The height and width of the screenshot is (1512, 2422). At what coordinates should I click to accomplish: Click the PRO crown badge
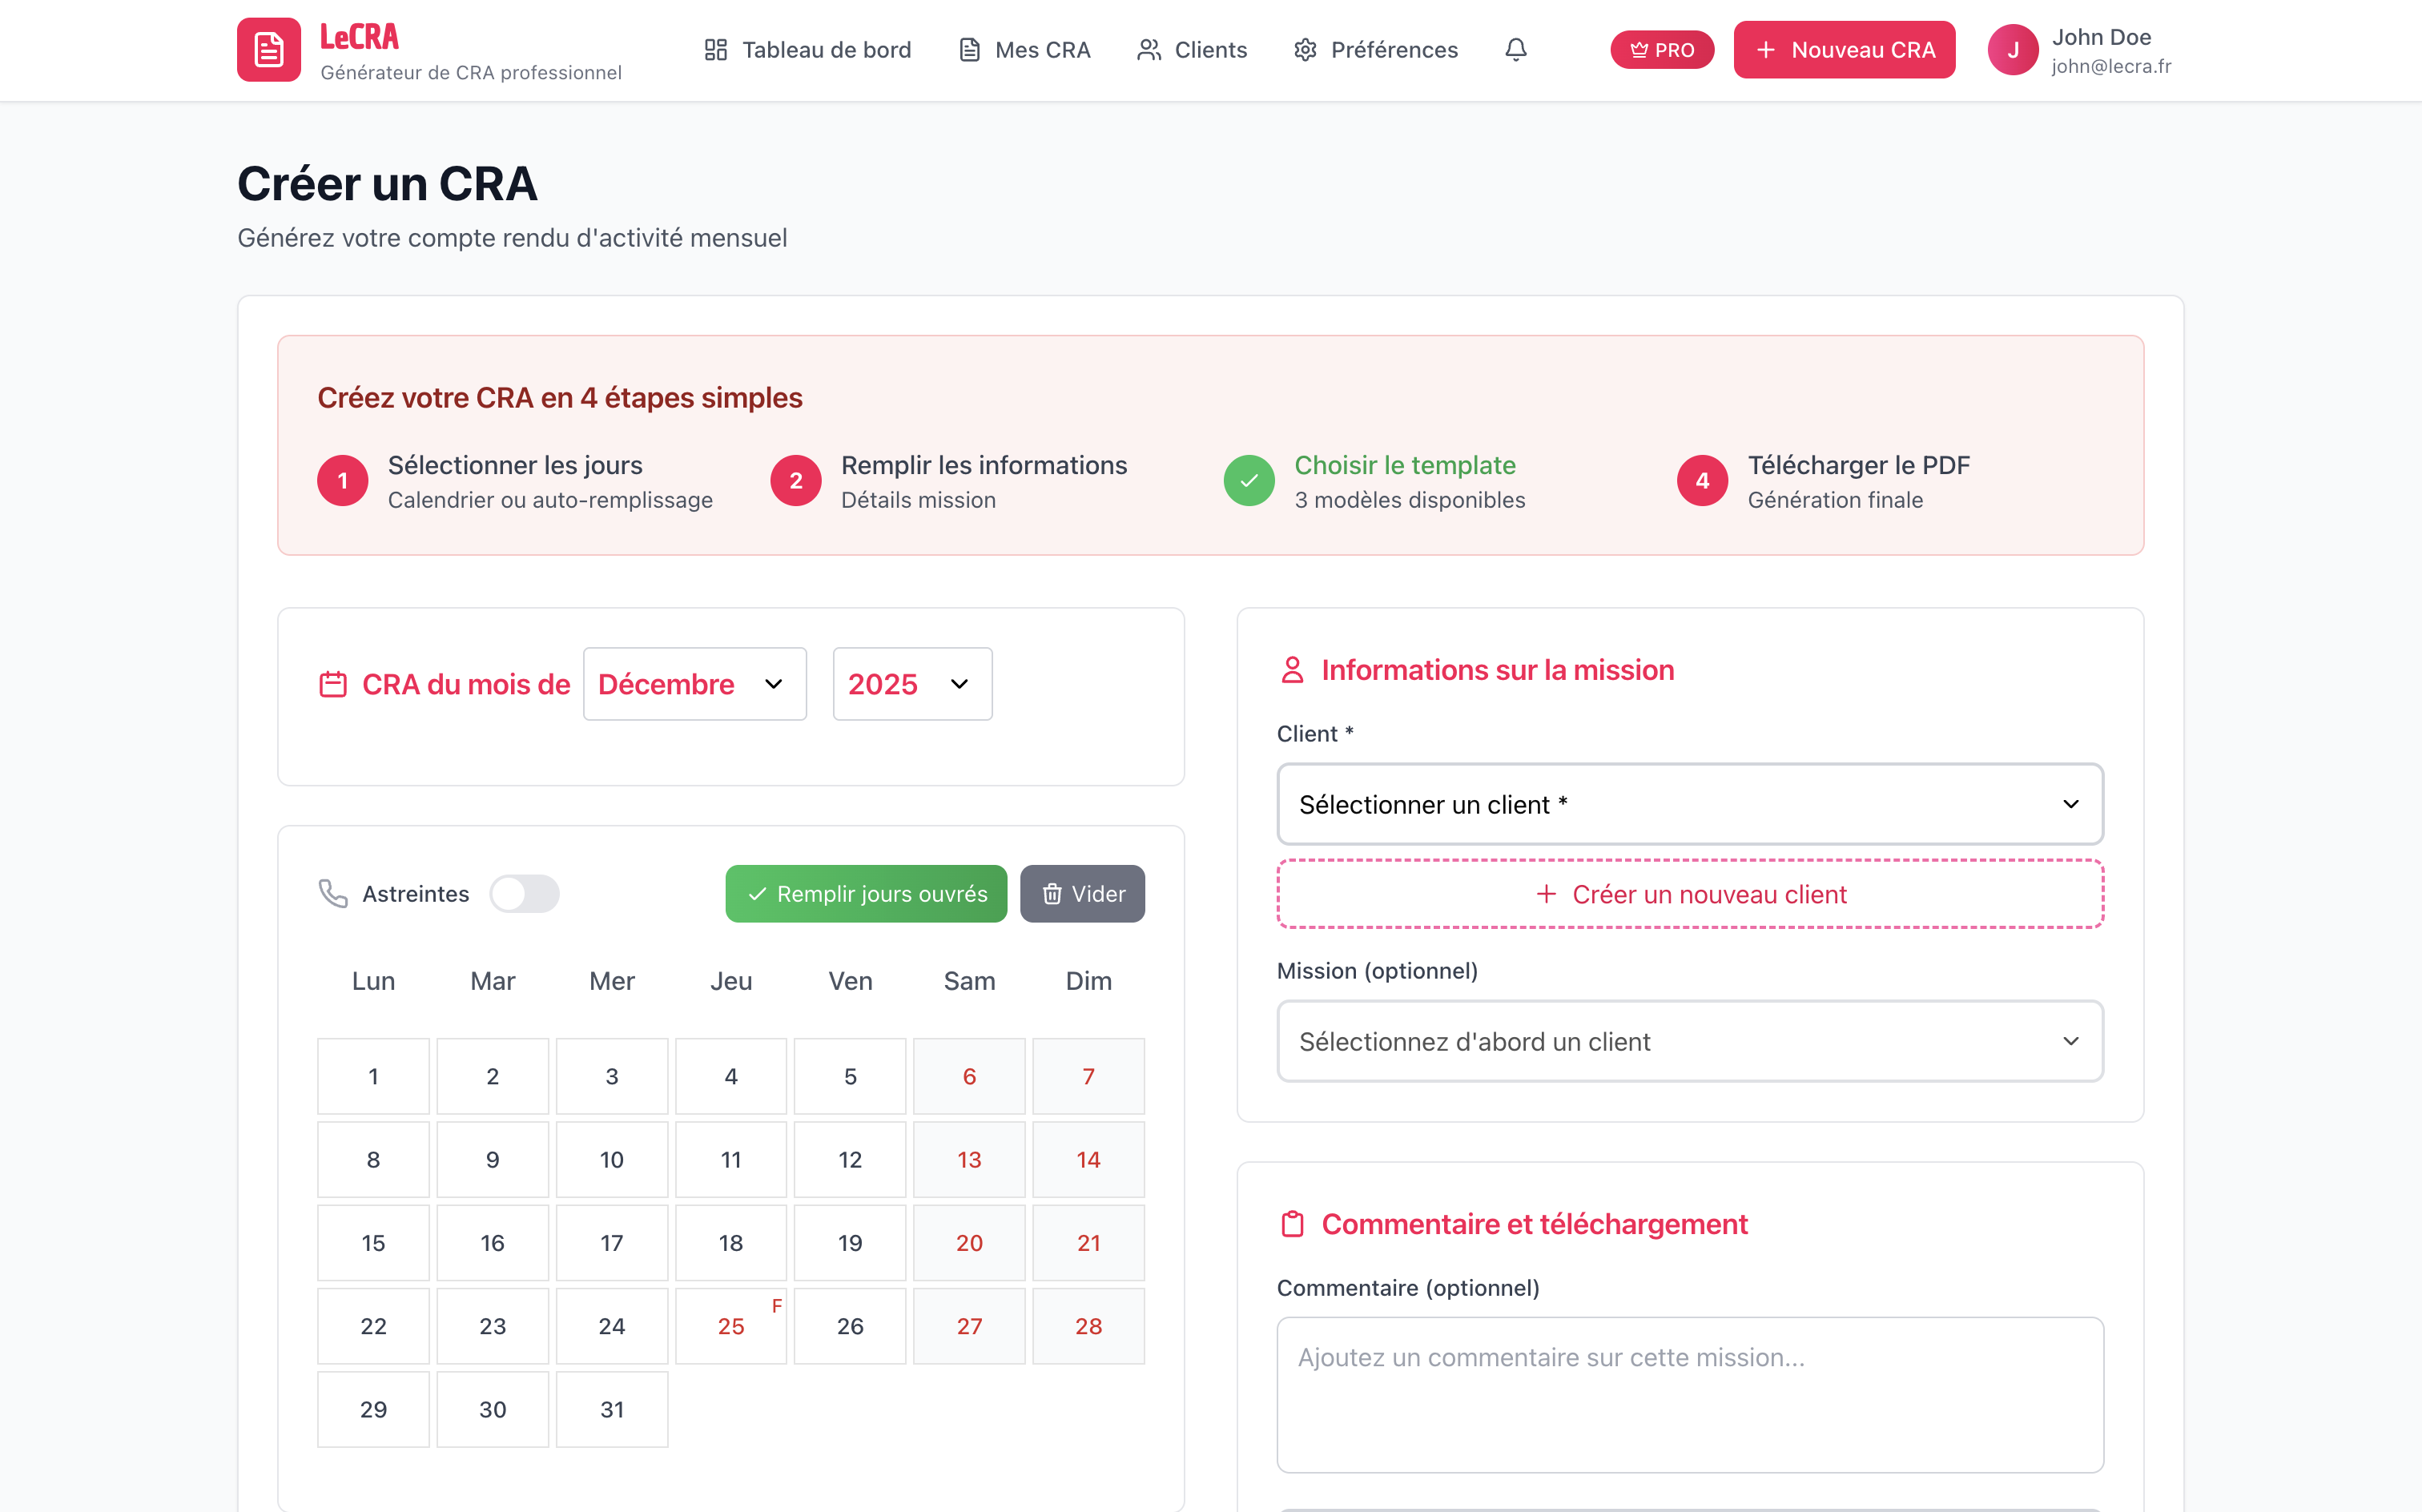[1661, 49]
